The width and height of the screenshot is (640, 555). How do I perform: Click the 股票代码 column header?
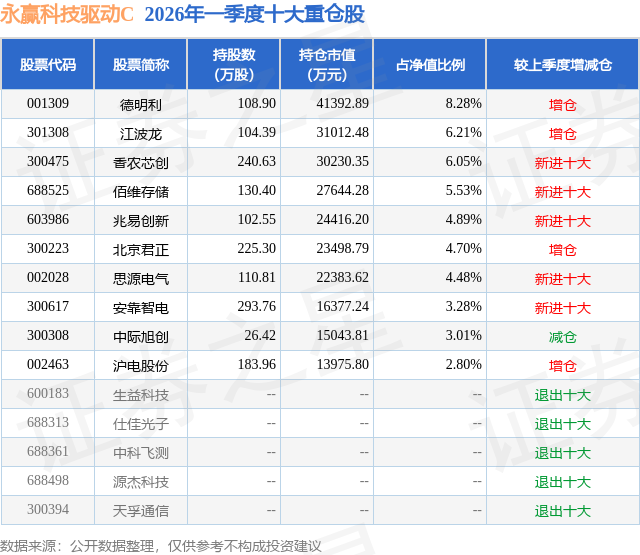coord(48,64)
